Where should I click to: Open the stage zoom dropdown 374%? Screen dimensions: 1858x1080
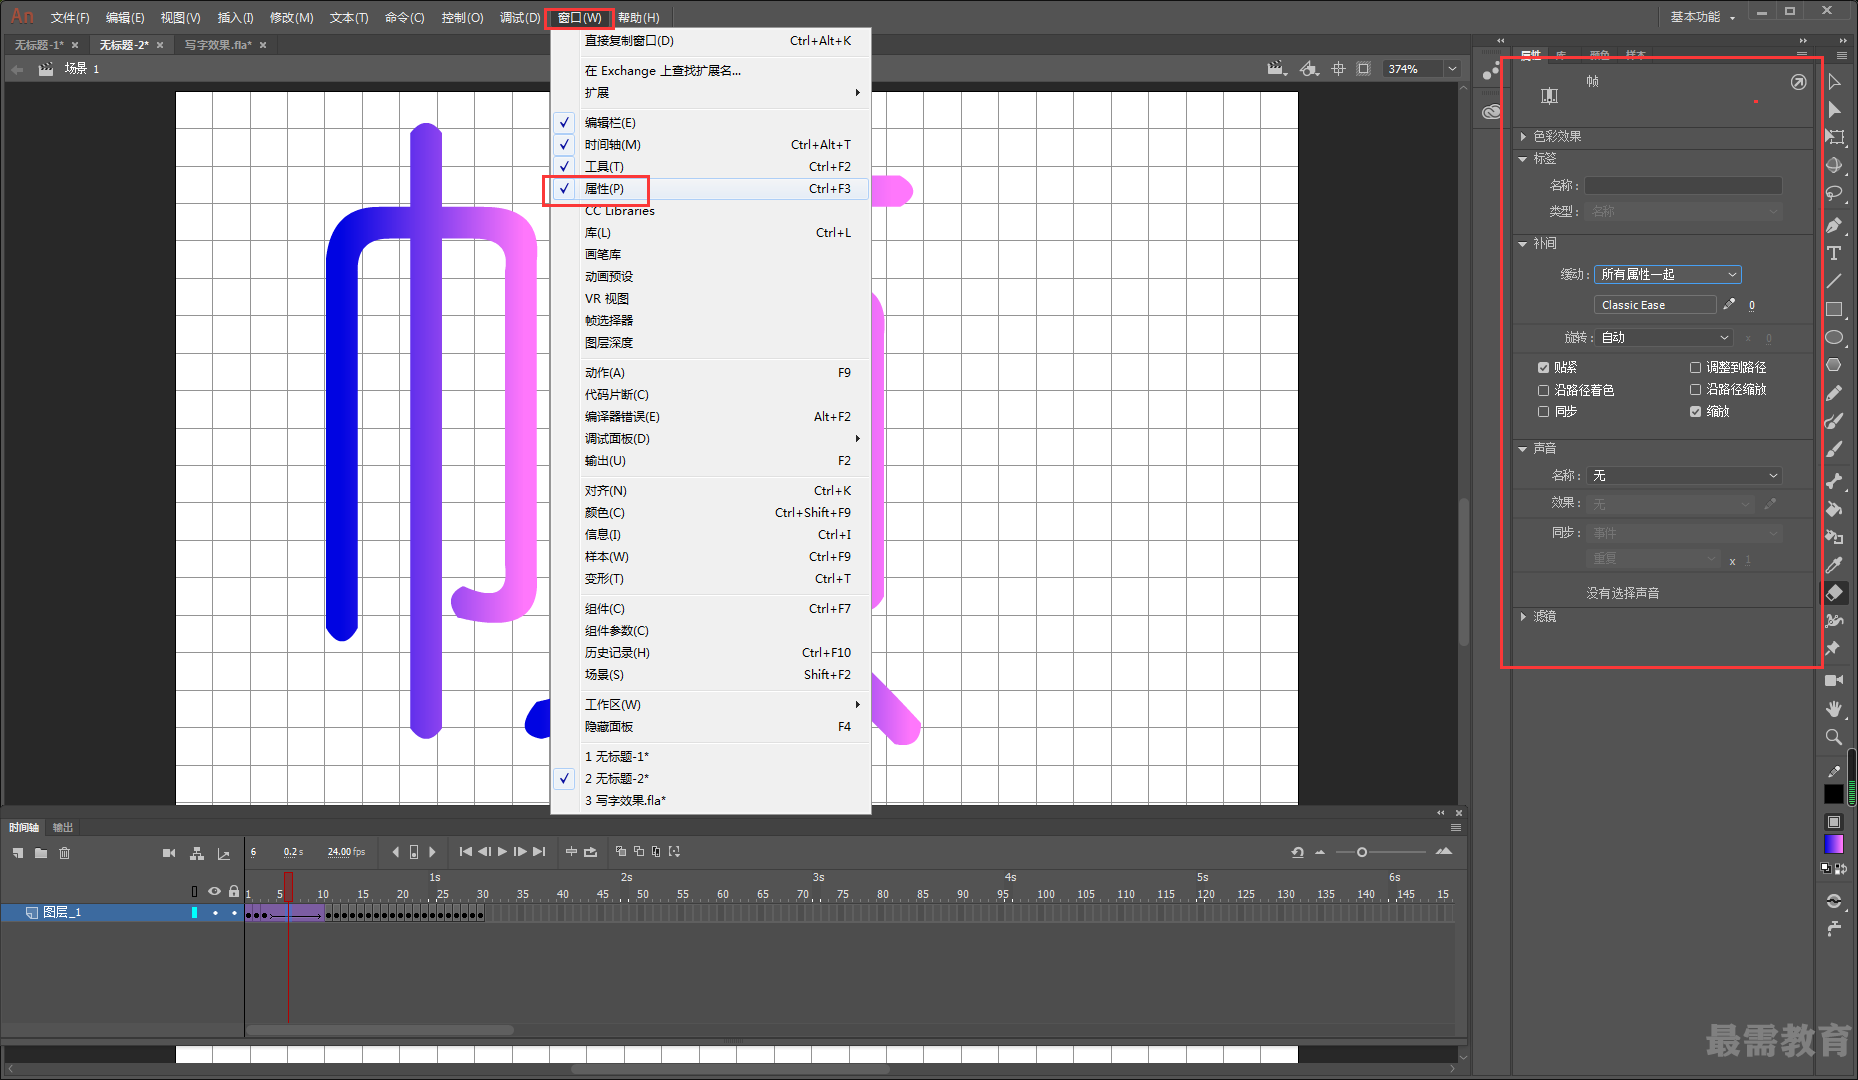(1452, 69)
